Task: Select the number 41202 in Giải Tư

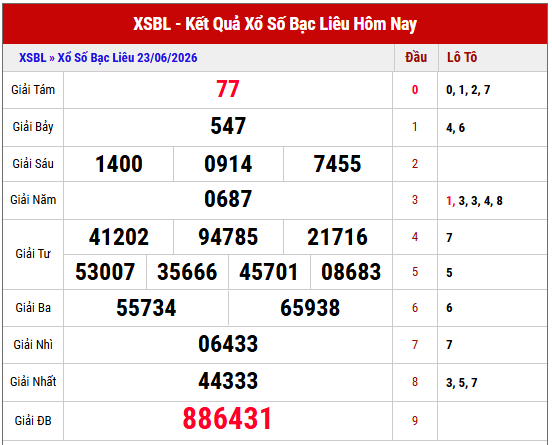Action: (119, 237)
